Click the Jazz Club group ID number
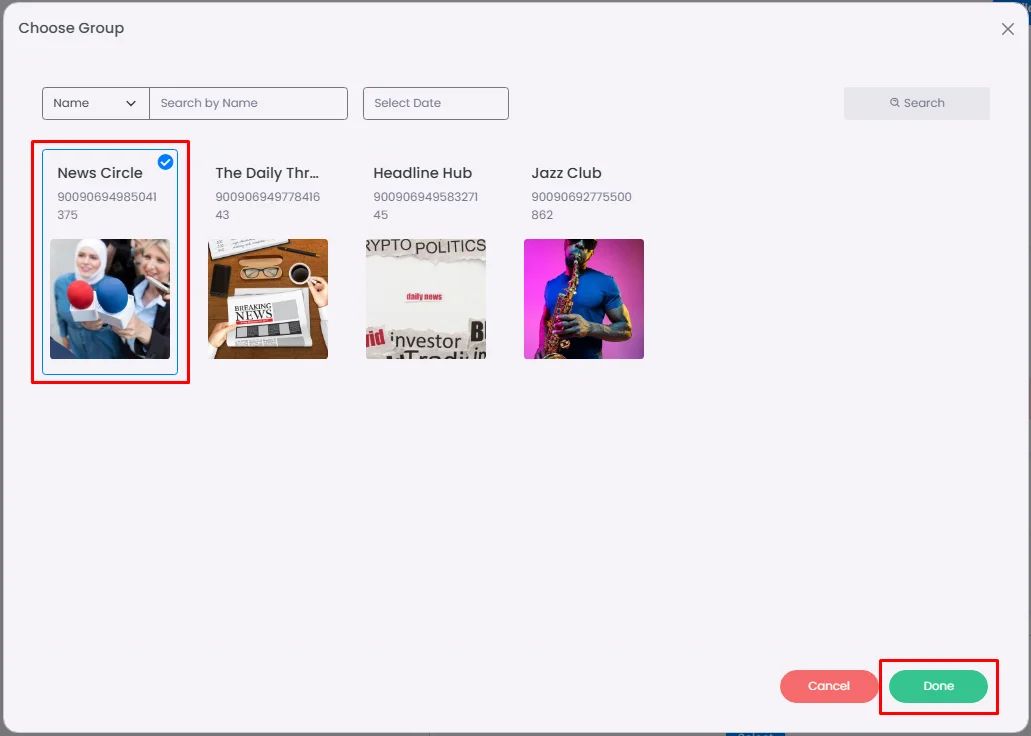Screen dimensions: 1031x736 [581, 206]
